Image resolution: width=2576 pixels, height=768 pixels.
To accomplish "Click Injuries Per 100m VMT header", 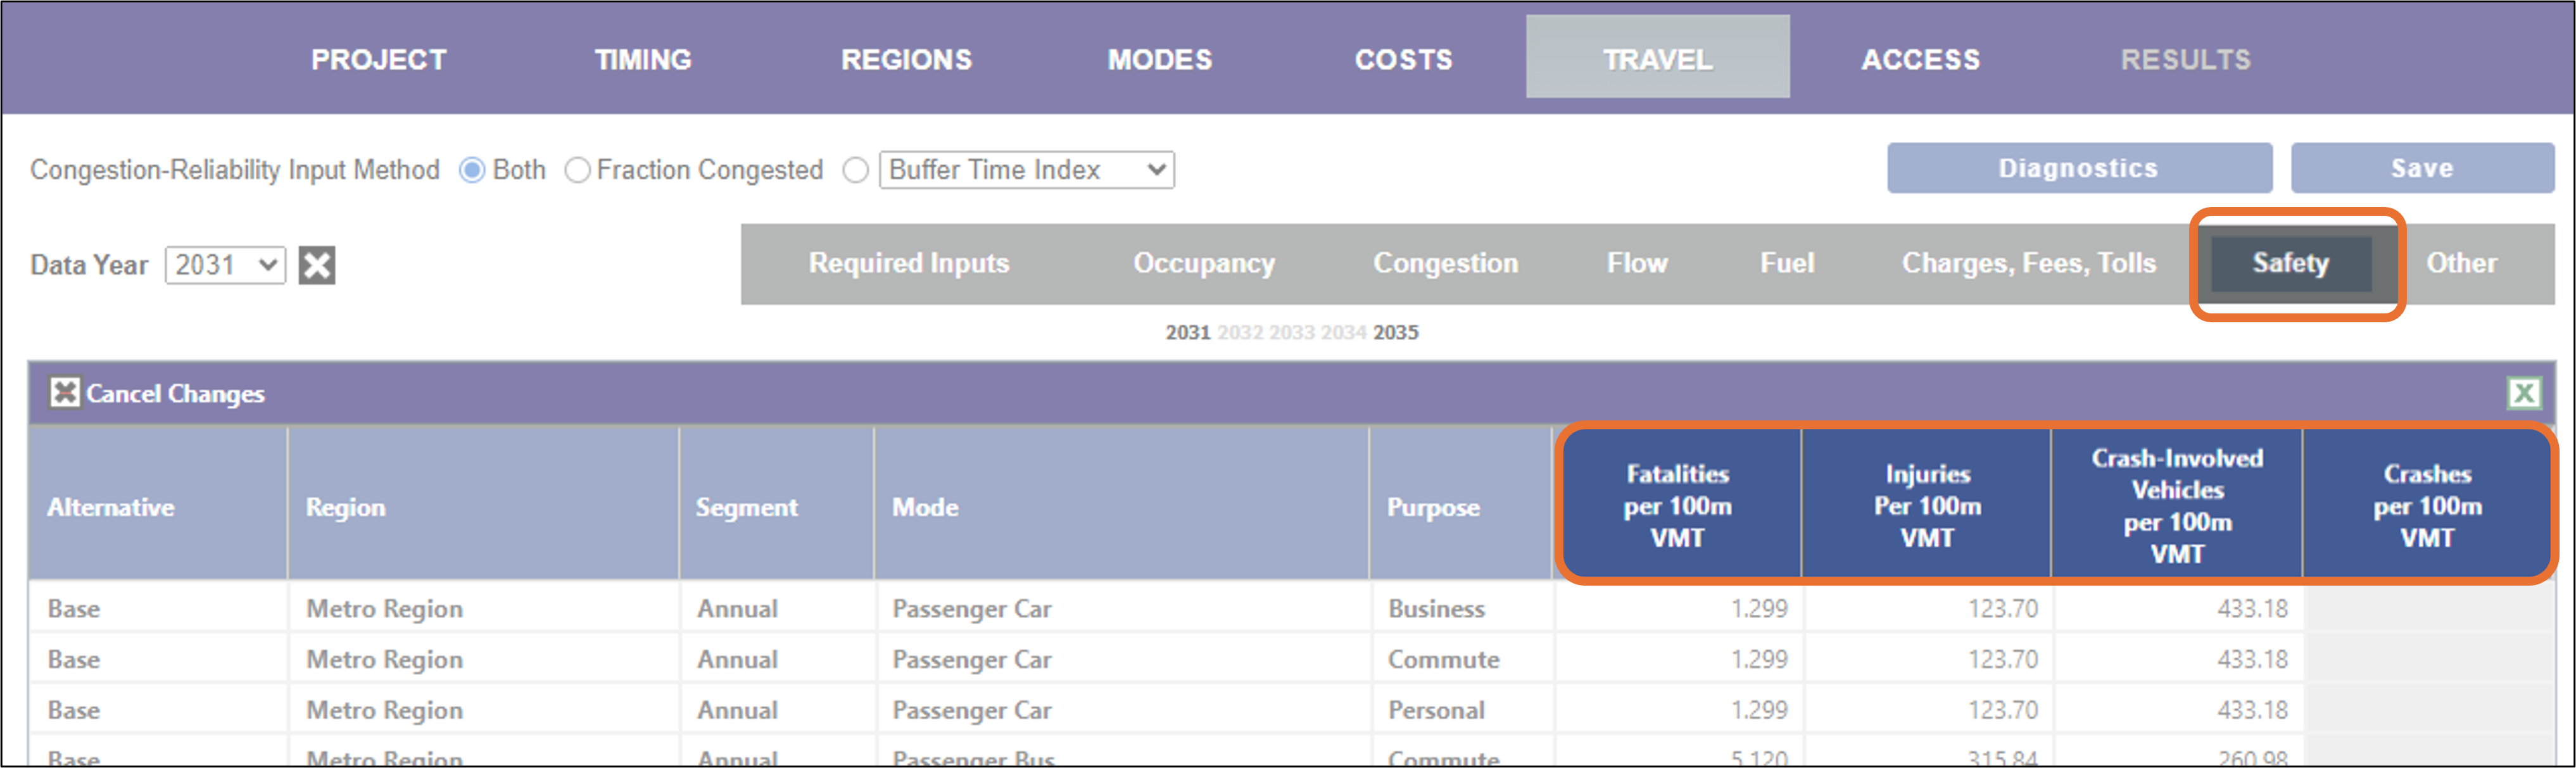I will point(1927,505).
